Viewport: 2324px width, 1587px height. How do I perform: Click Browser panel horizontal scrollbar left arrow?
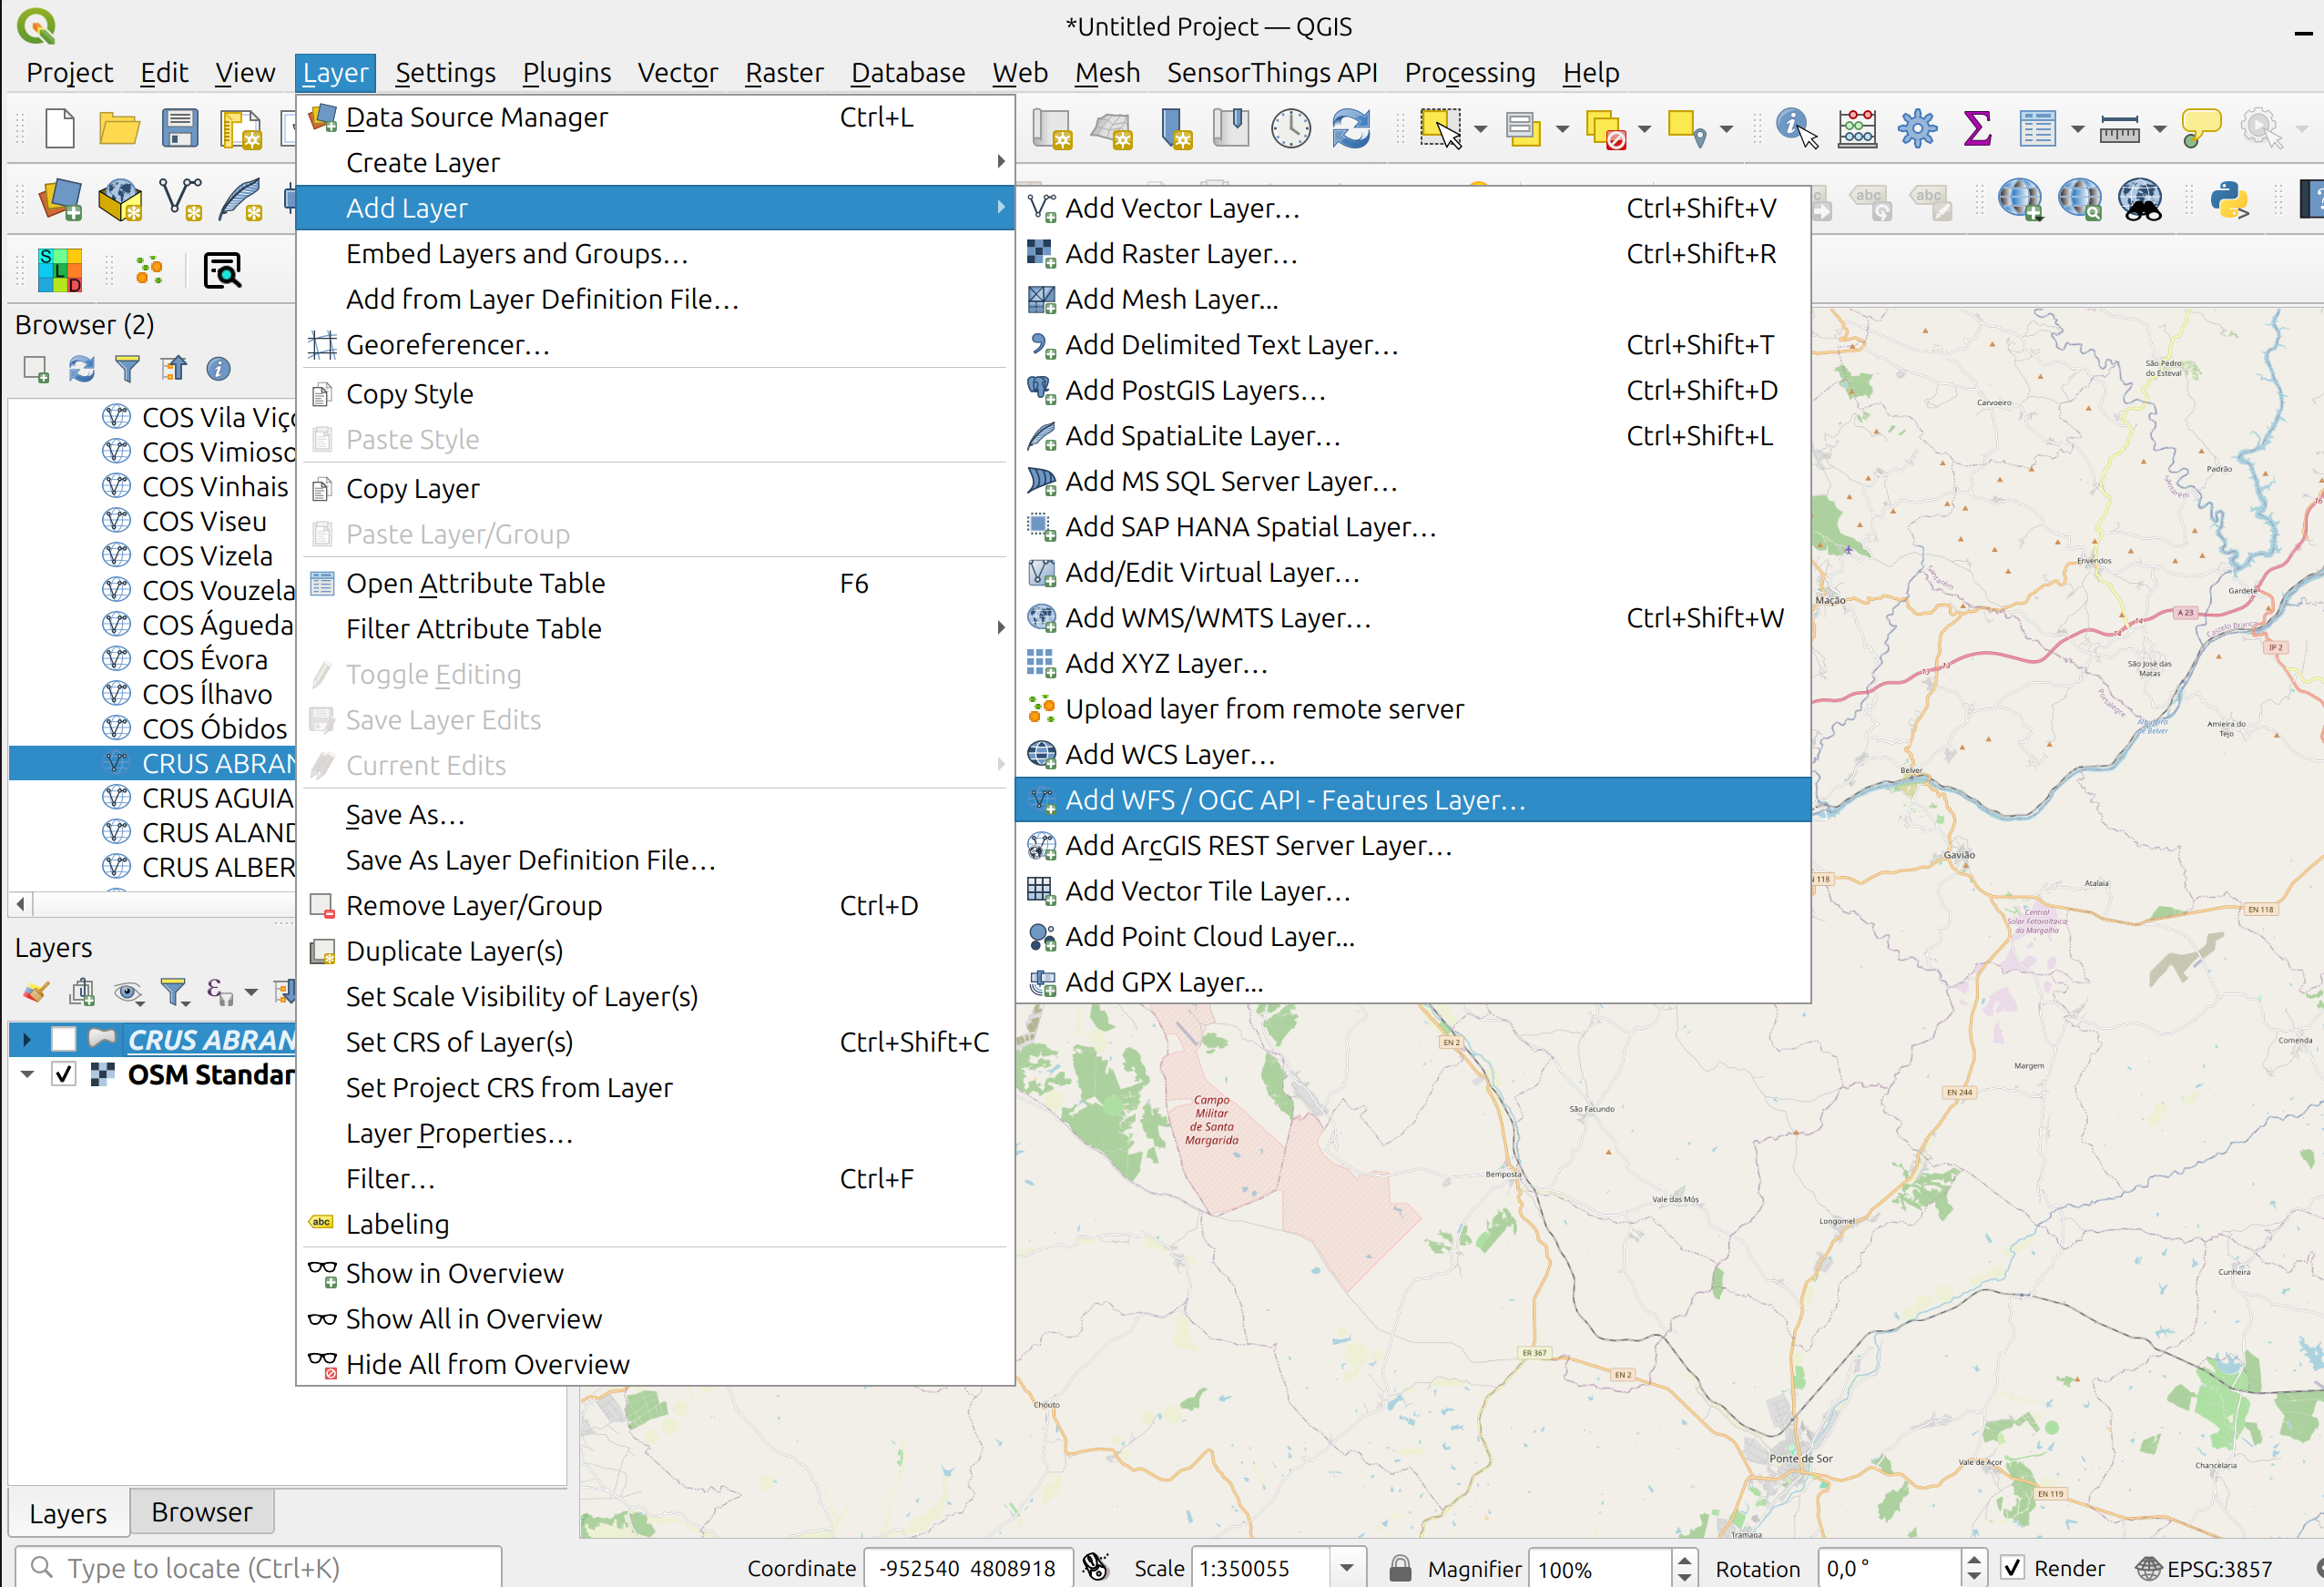coord(20,904)
